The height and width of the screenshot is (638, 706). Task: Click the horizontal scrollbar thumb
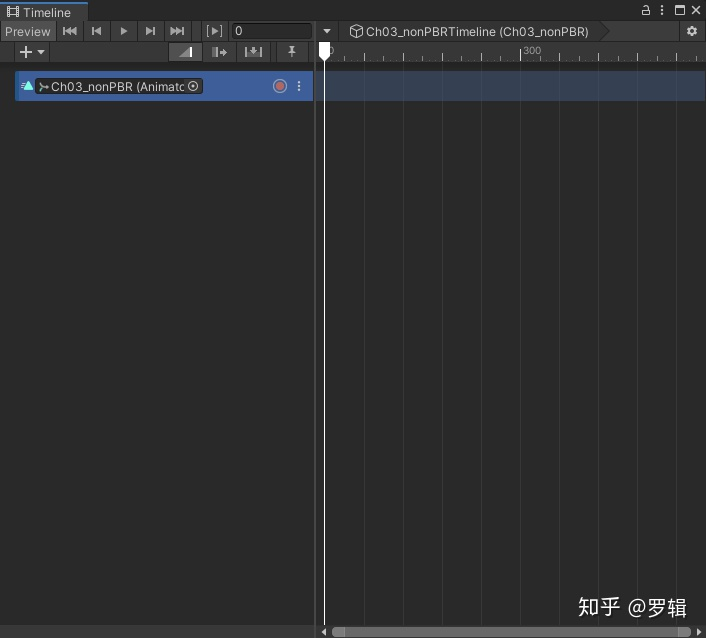tap(511, 632)
